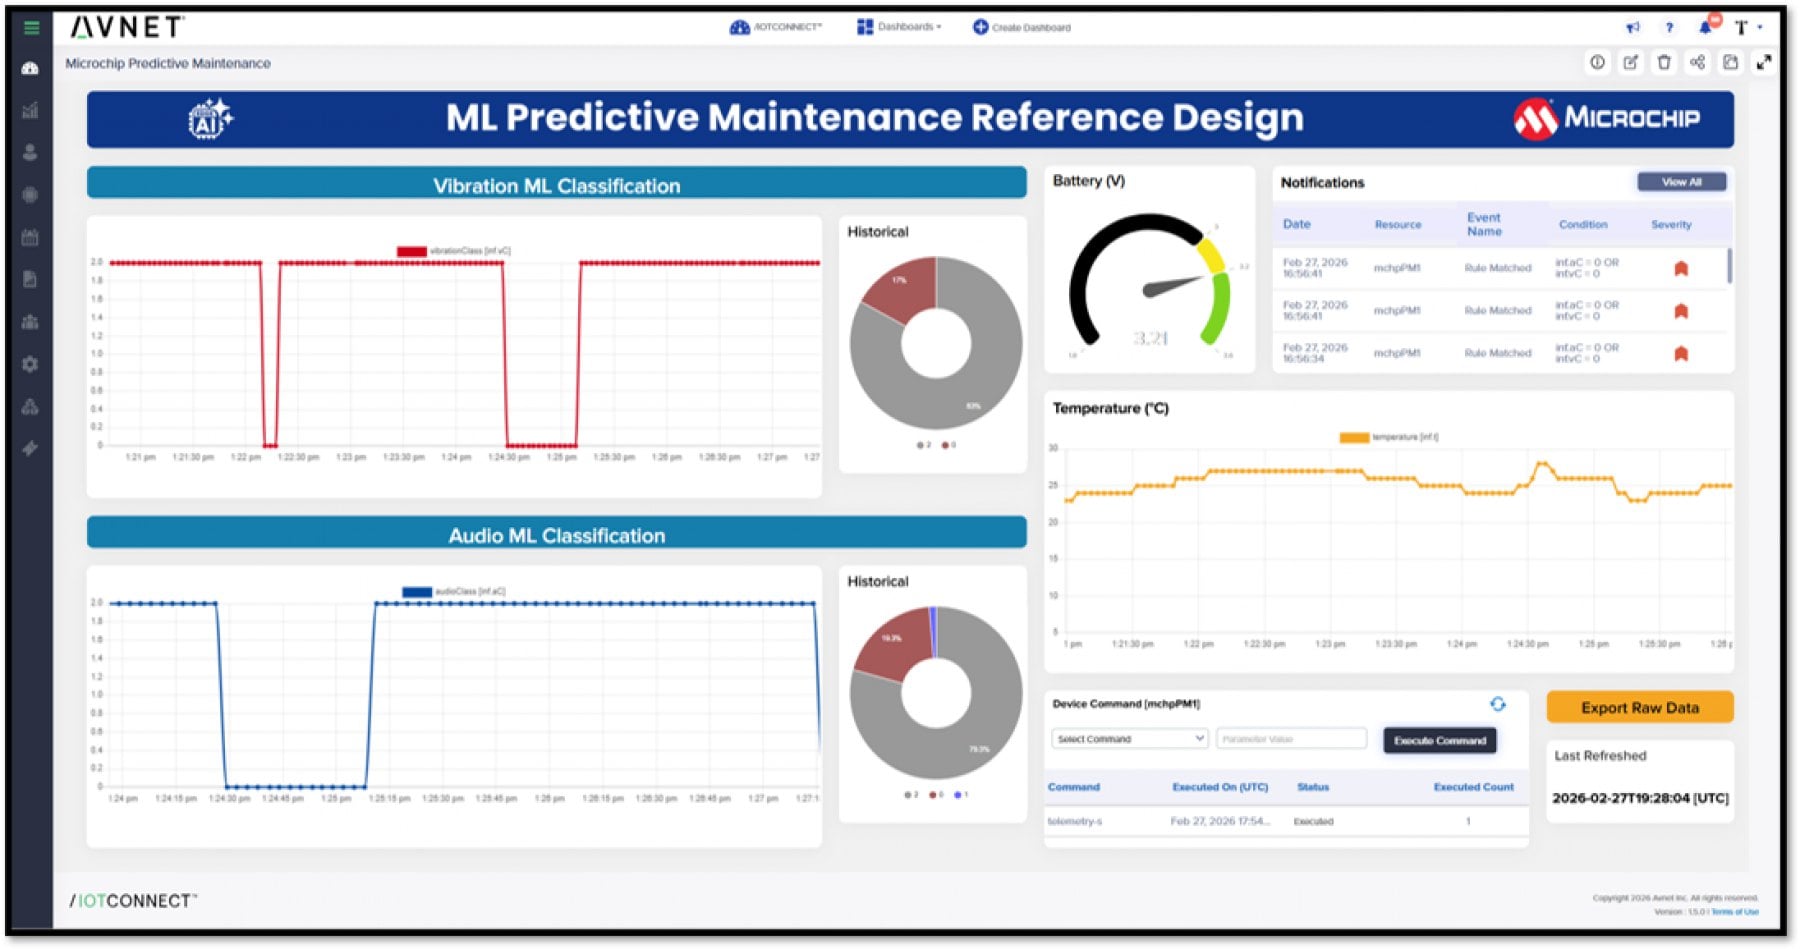Share the dashboard via share icon
This screenshot has height=949, width=1800.
[1697, 63]
